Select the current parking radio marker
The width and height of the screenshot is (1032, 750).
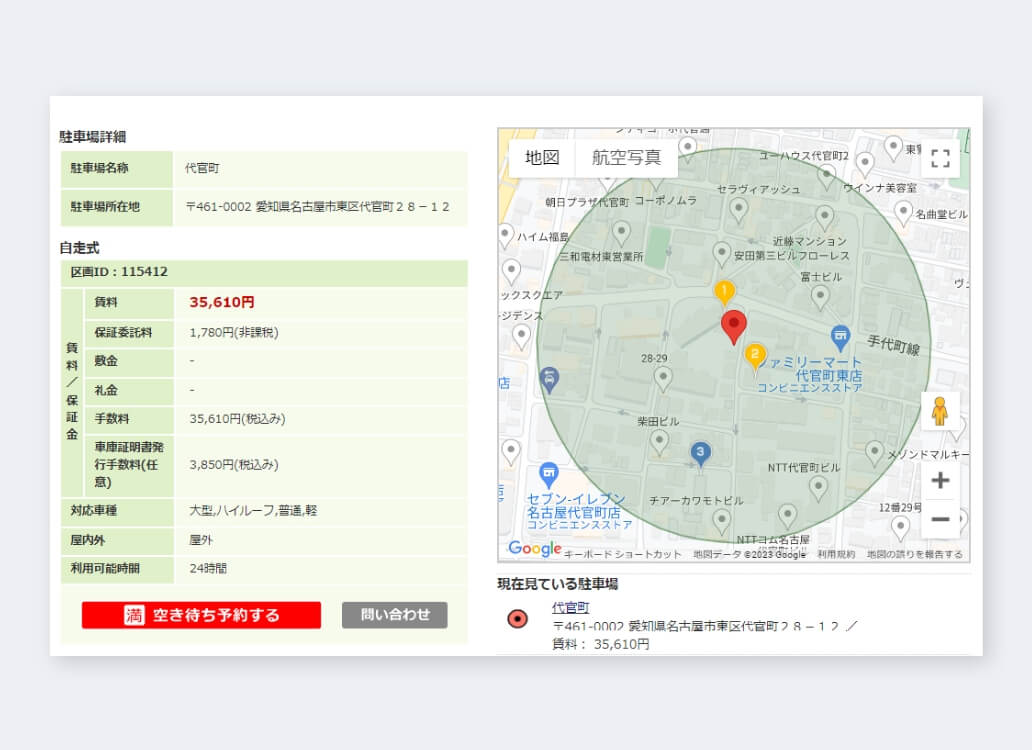click(x=517, y=619)
